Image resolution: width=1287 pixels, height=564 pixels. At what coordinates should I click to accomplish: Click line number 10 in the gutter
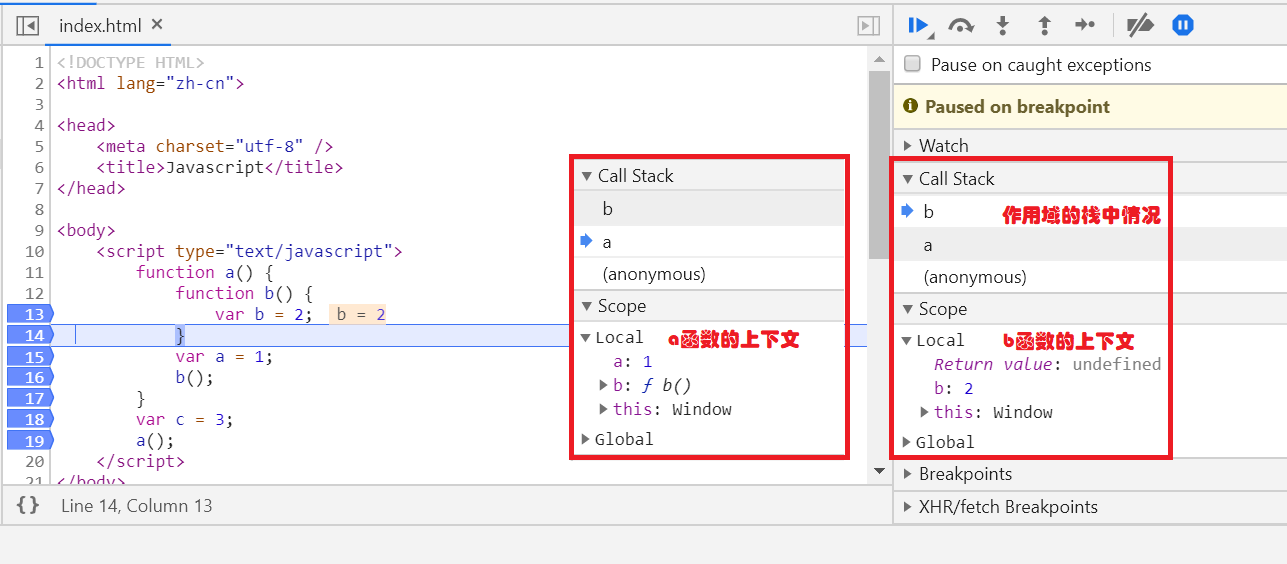coord(34,251)
